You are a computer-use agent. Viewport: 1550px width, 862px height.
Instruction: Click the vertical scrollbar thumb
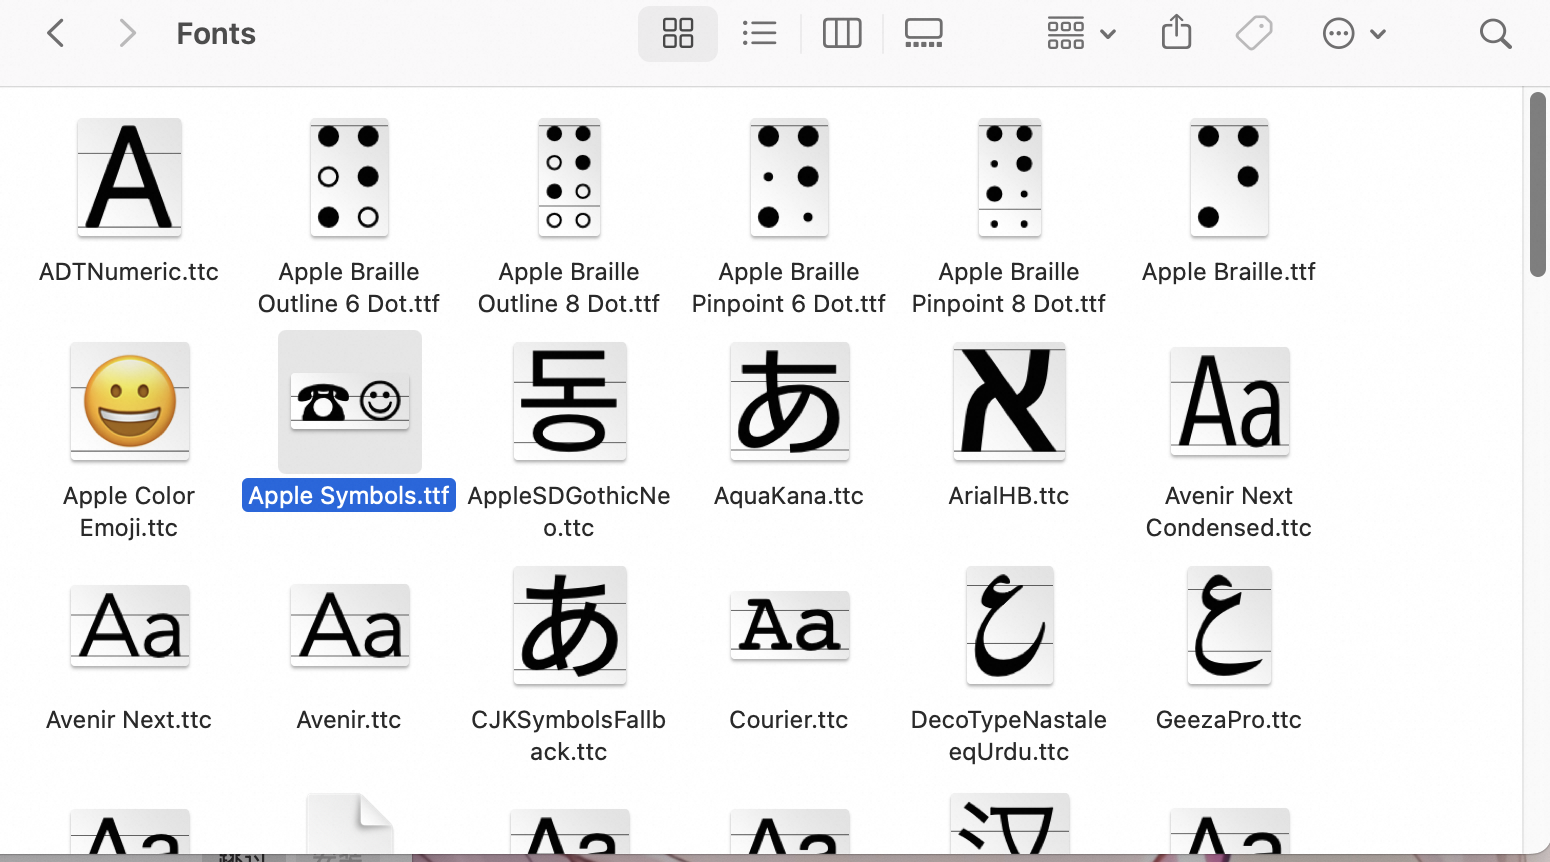1538,184
